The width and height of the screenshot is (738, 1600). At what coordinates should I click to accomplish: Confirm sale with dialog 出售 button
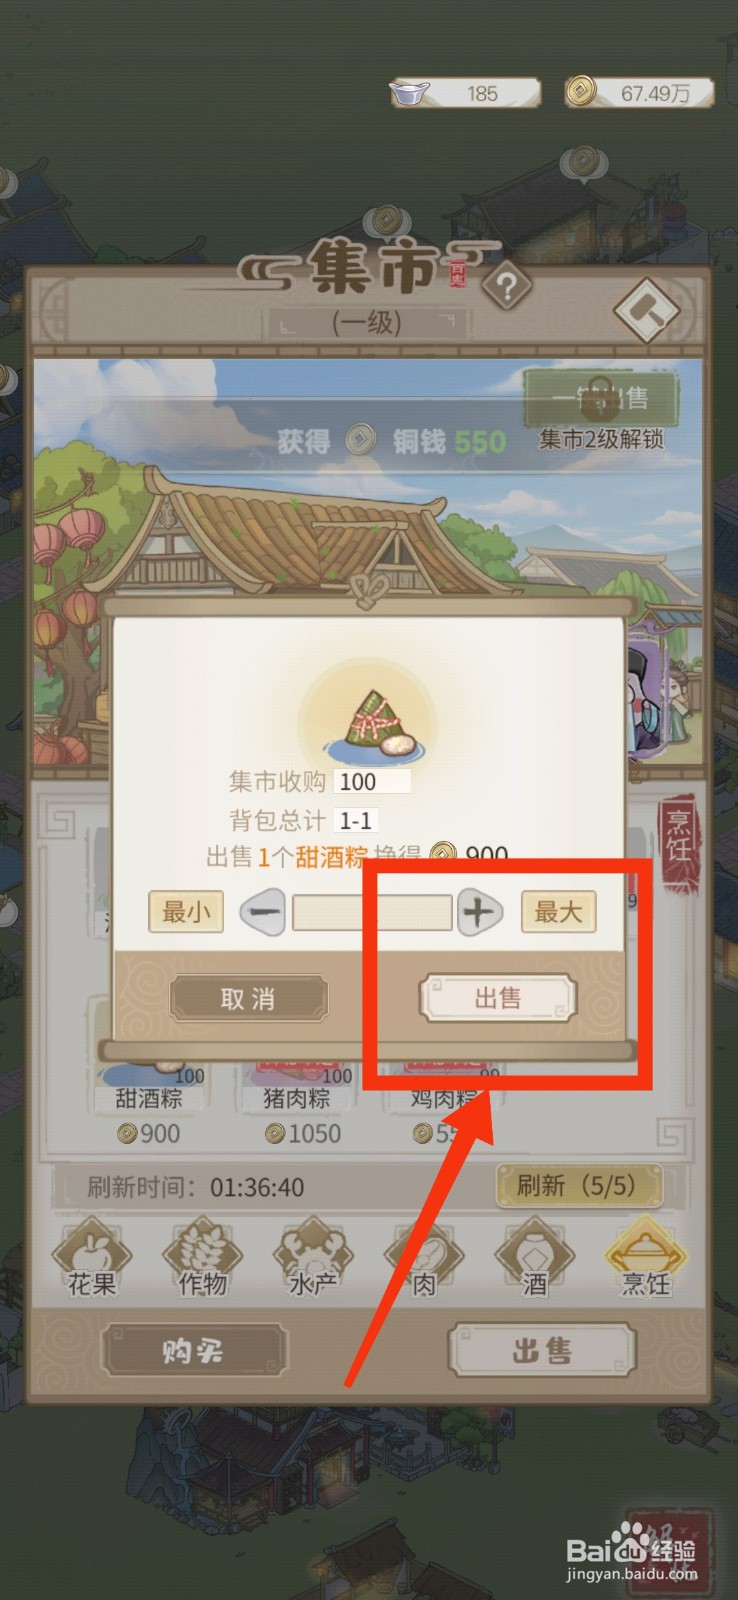[x=498, y=998]
